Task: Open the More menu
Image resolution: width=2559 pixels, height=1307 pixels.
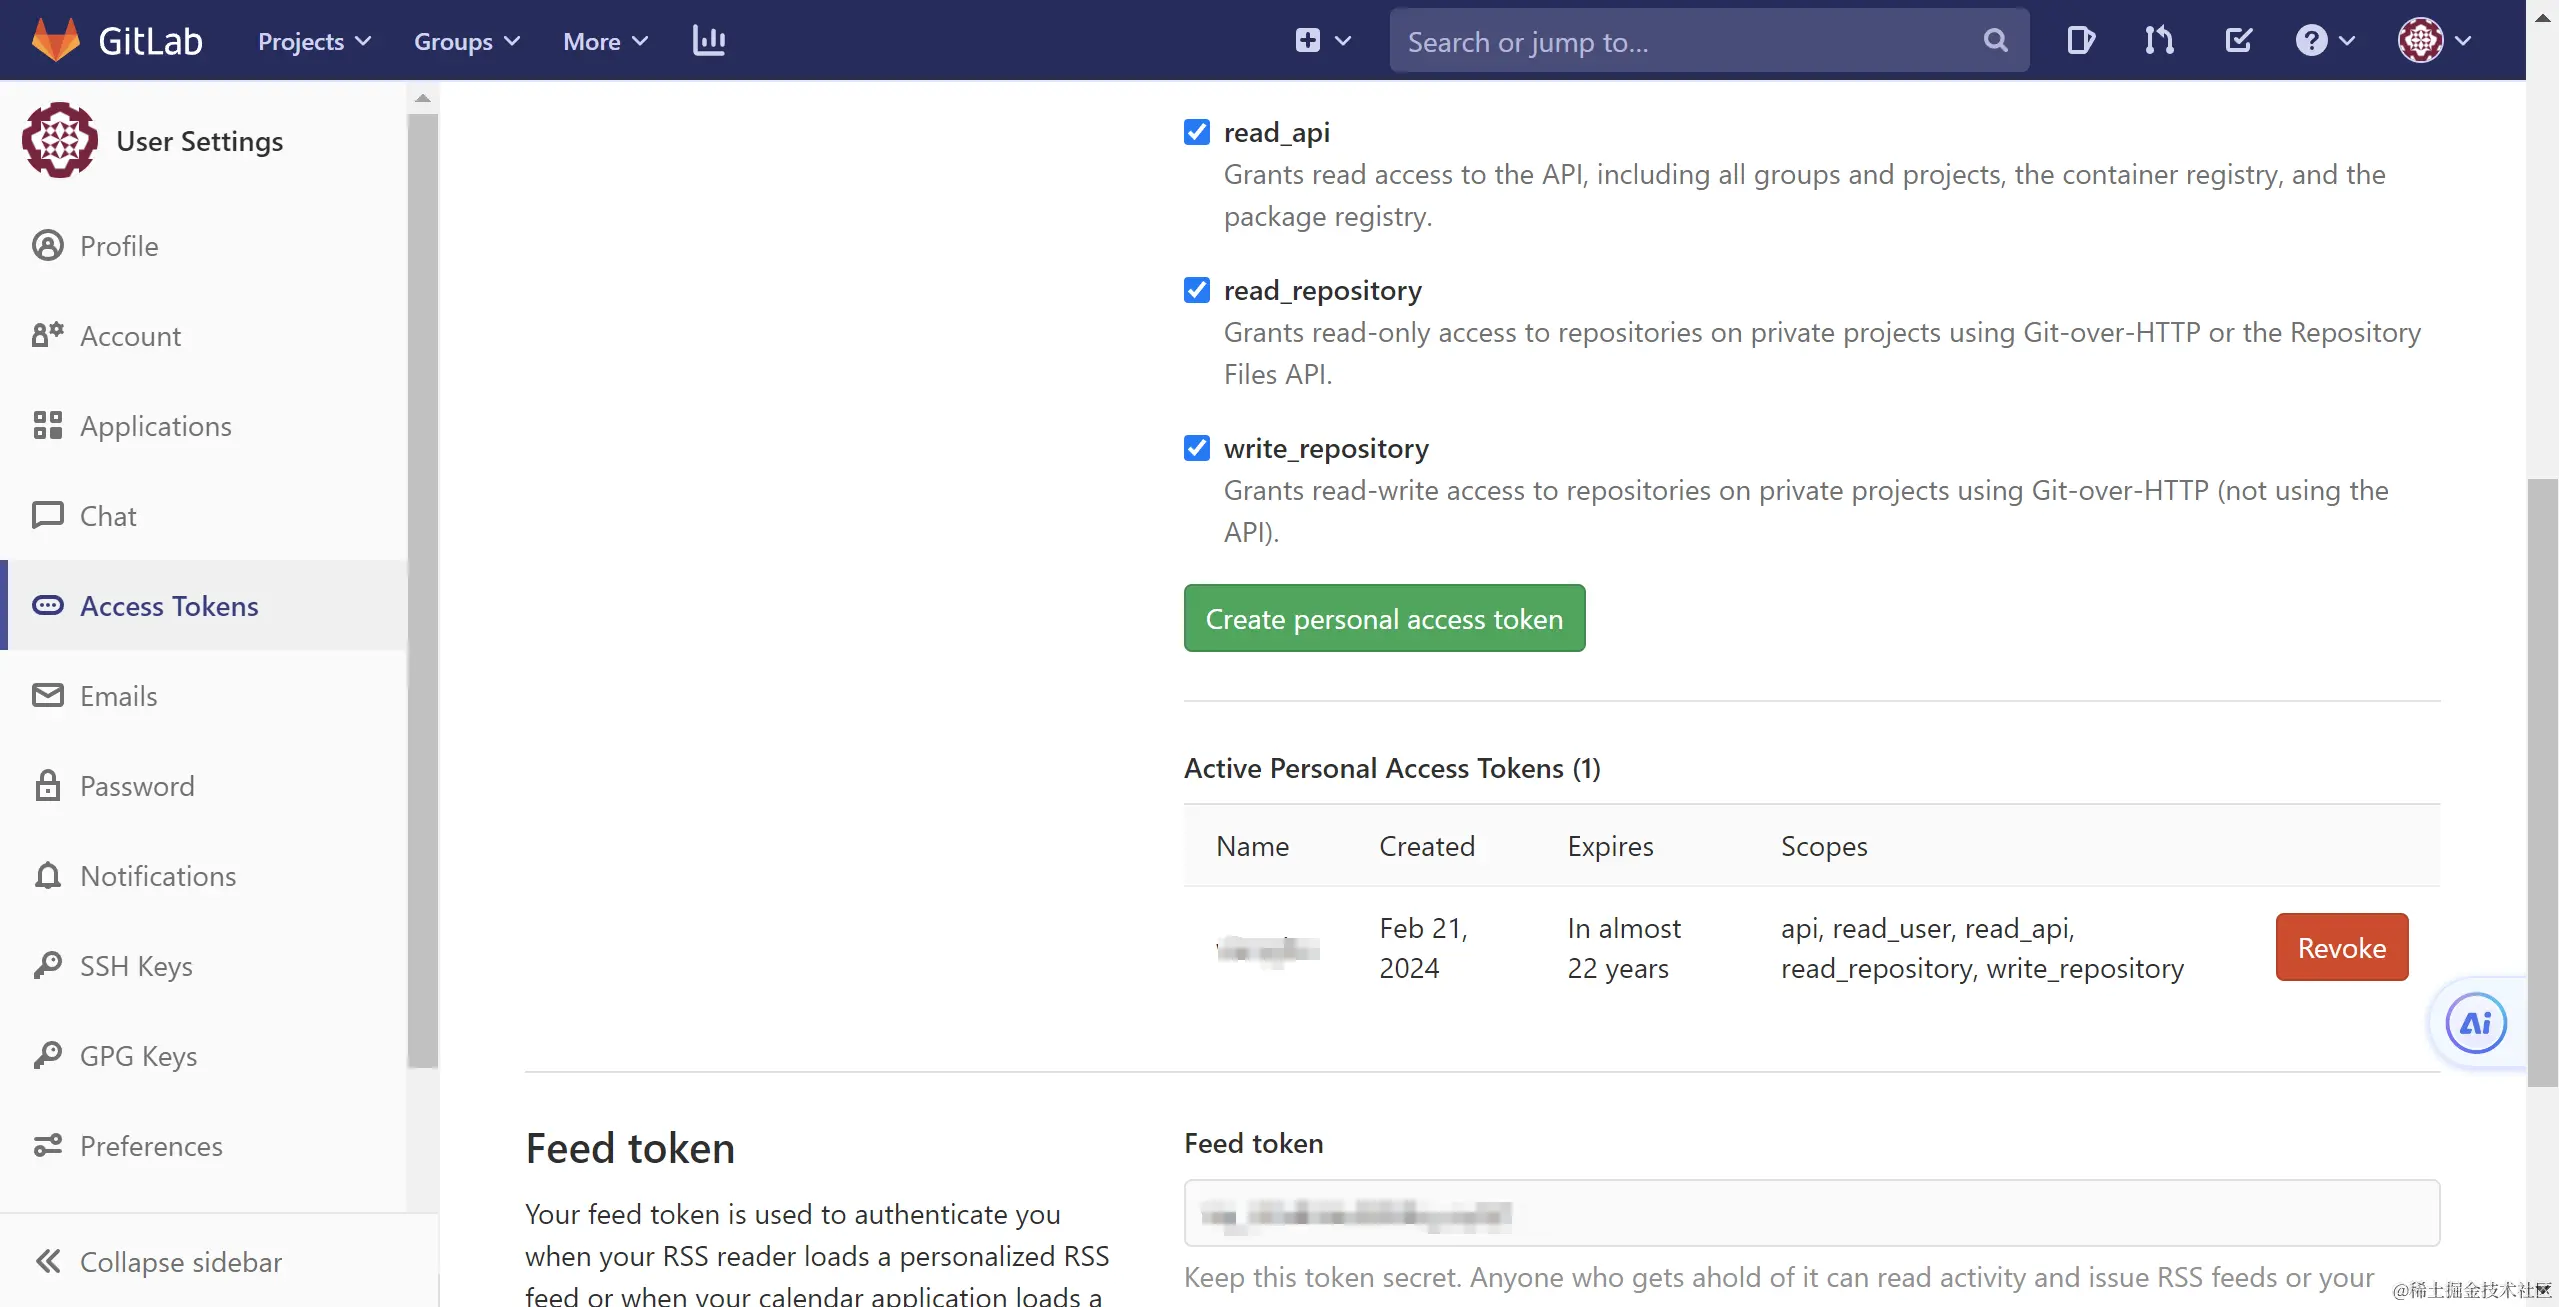Action: click(603, 41)
